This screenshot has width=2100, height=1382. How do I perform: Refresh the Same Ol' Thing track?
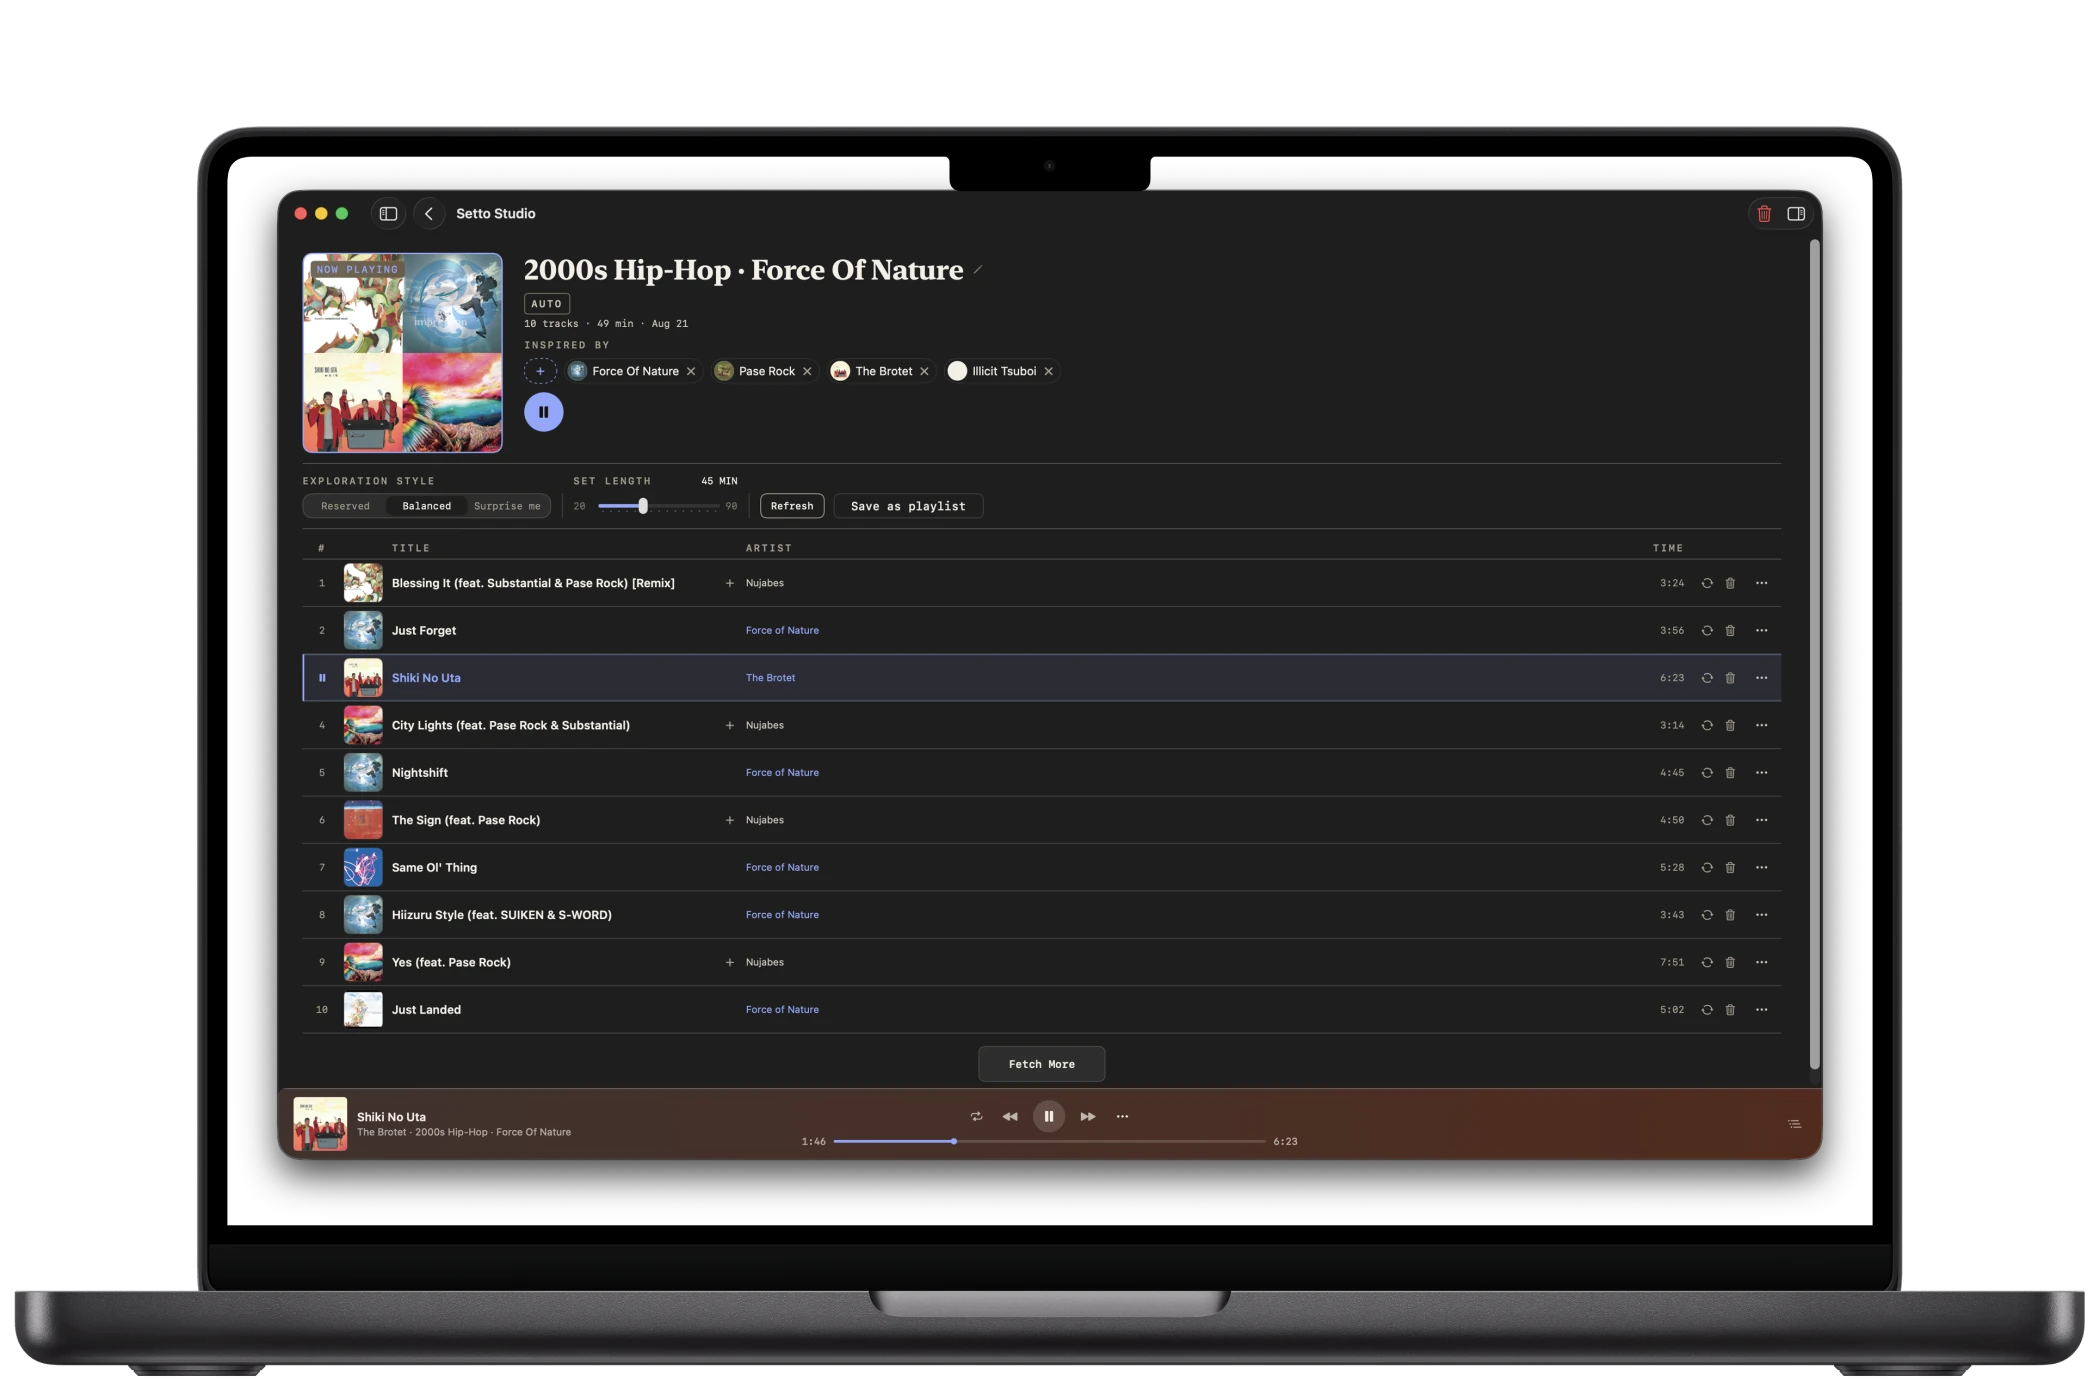(1707, 868)
